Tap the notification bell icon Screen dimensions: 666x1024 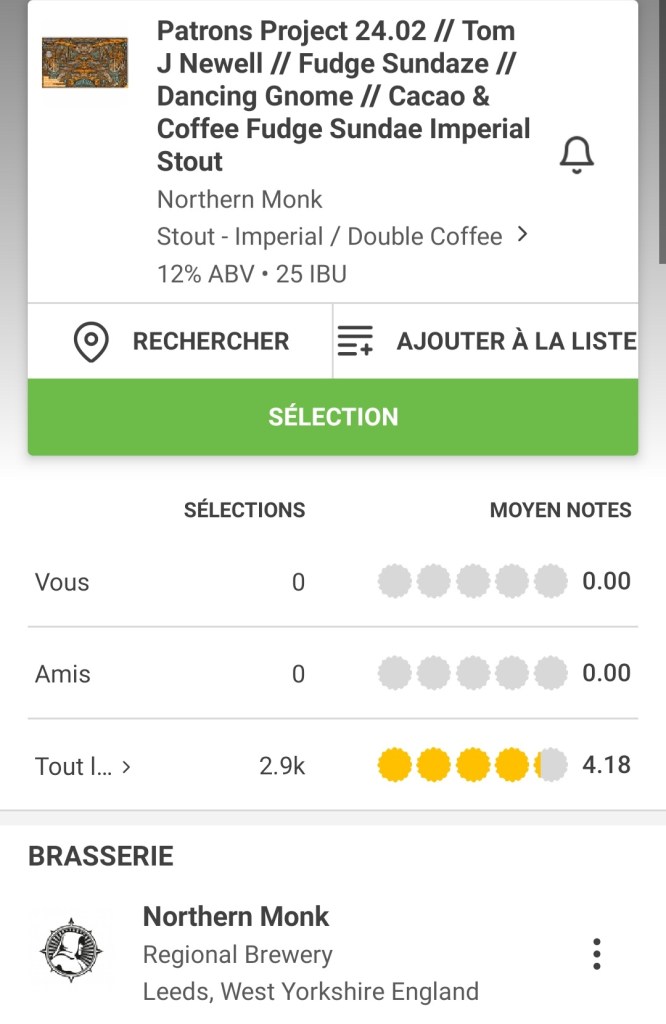pyautogui.click(x=576, y=156)
